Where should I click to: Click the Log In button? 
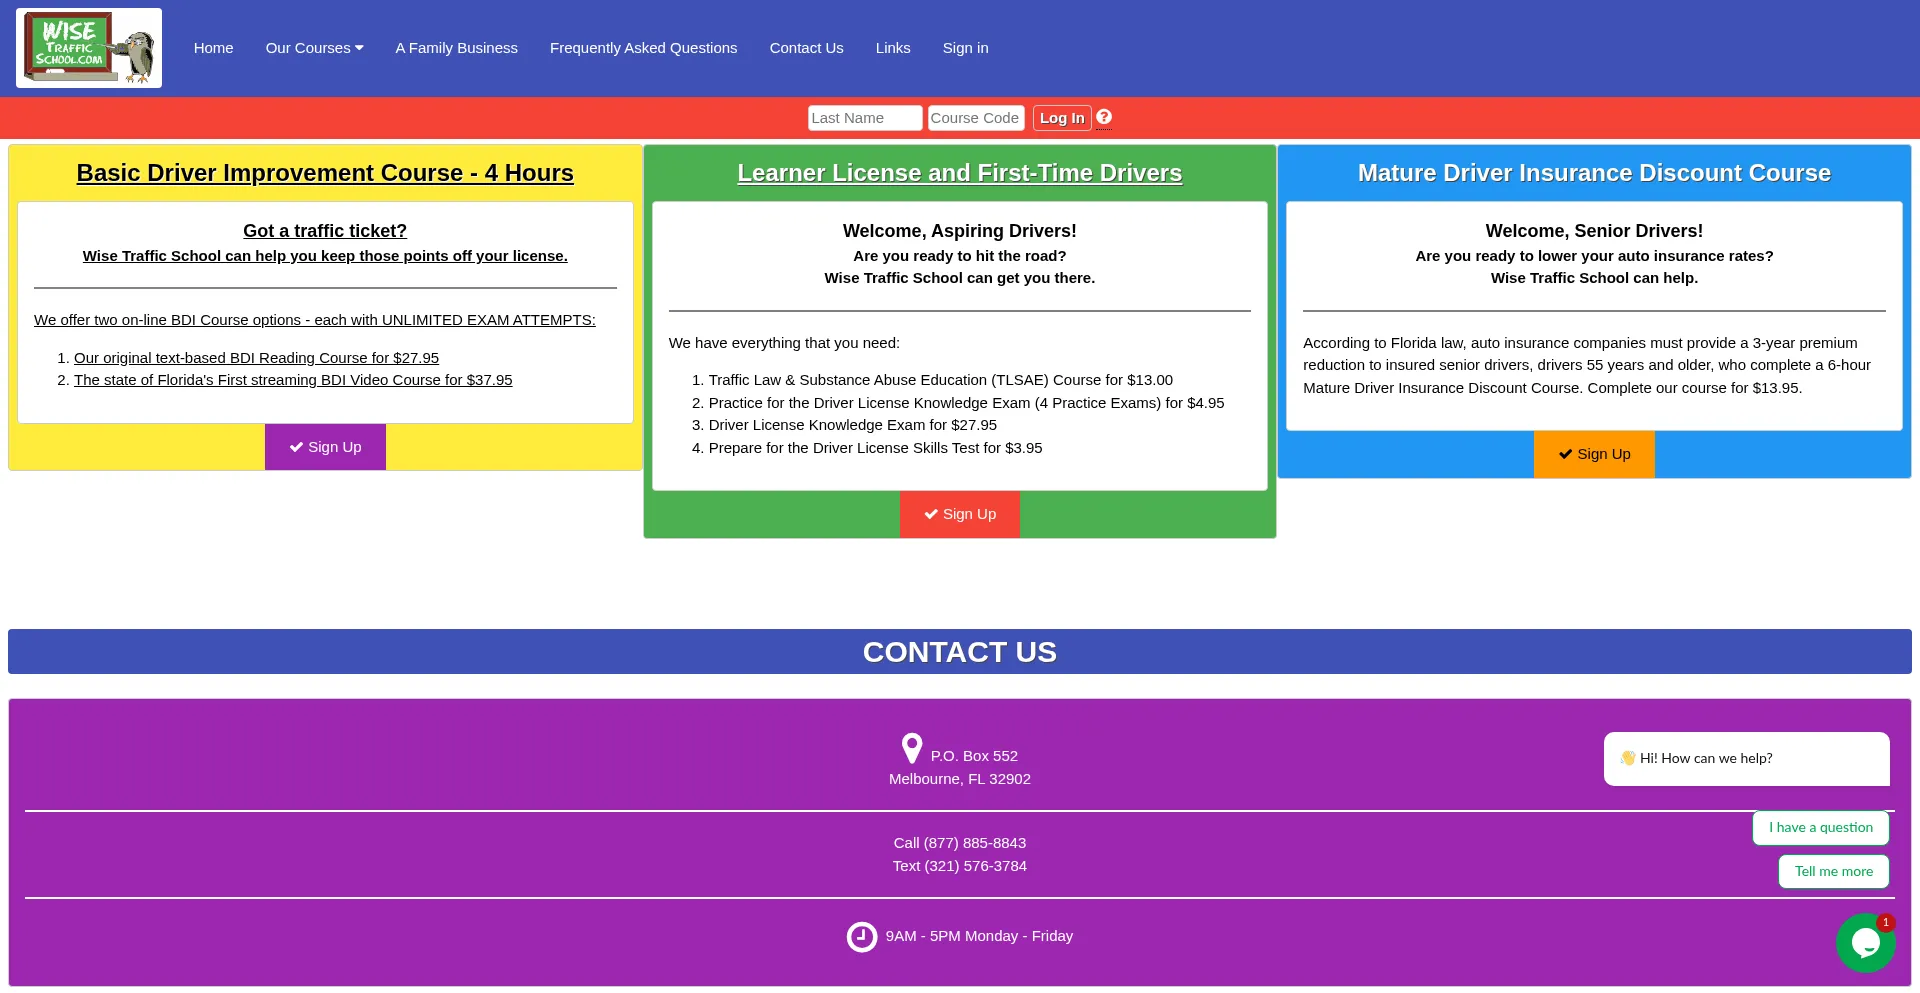point(1062,118)
